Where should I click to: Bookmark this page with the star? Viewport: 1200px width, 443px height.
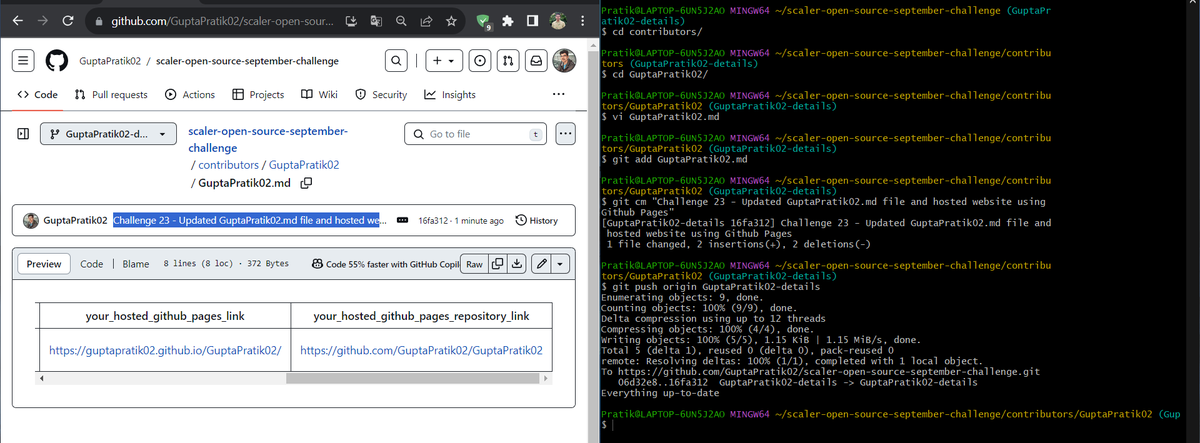[x=450, y=21]
